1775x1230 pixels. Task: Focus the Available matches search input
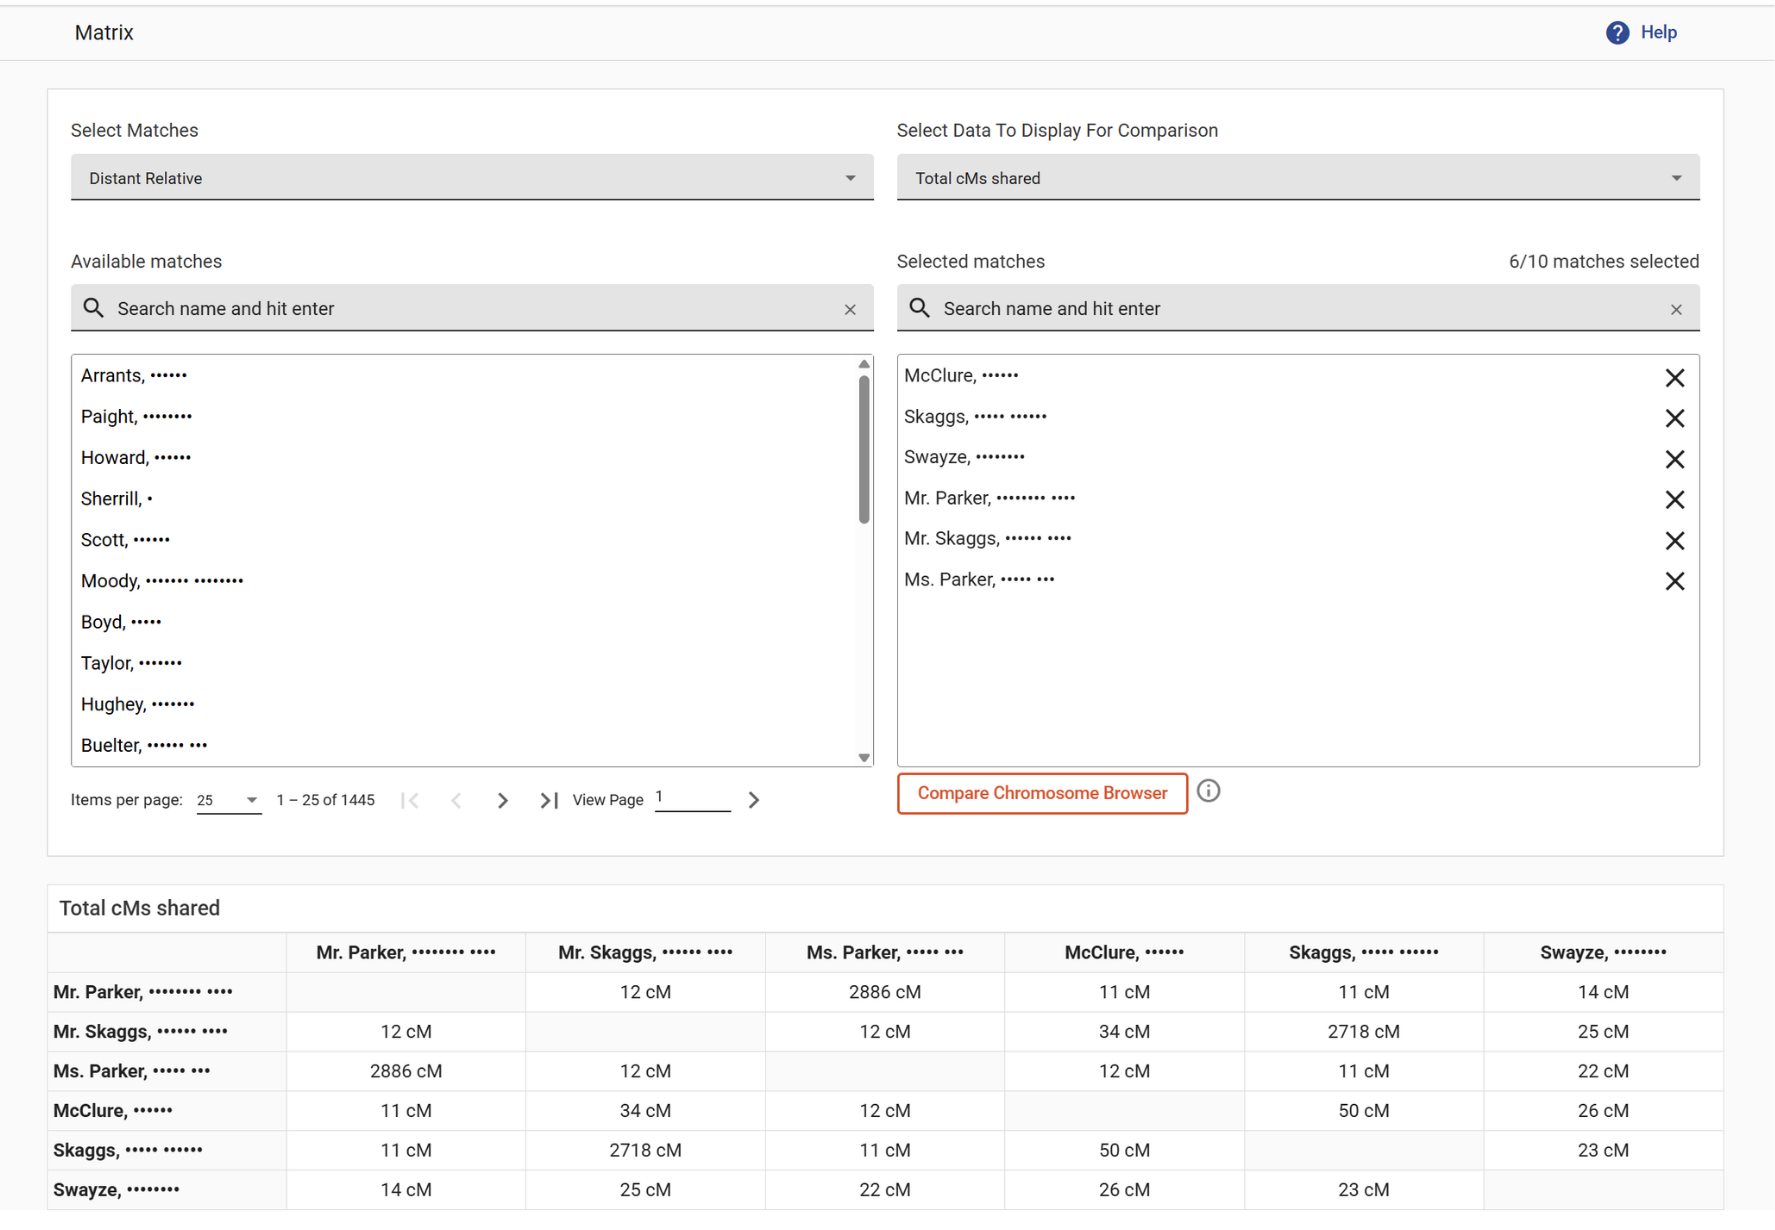tap(470, 309)
